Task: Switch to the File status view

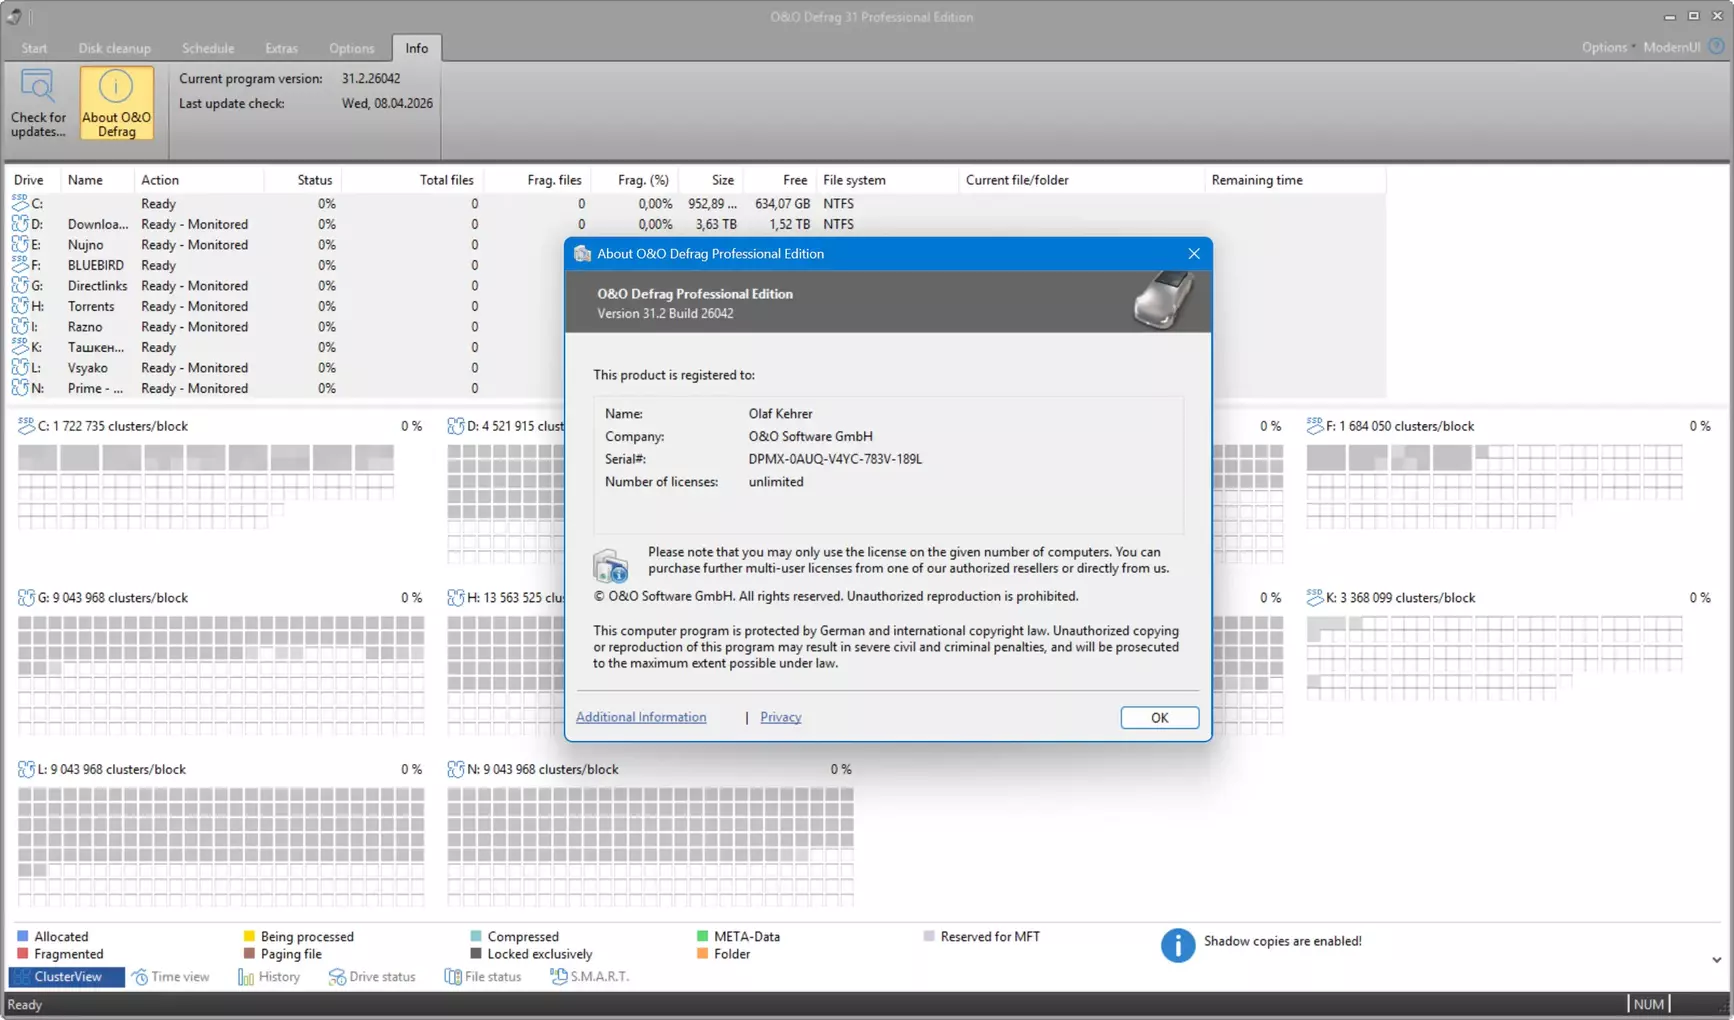Action: (483, 977)
